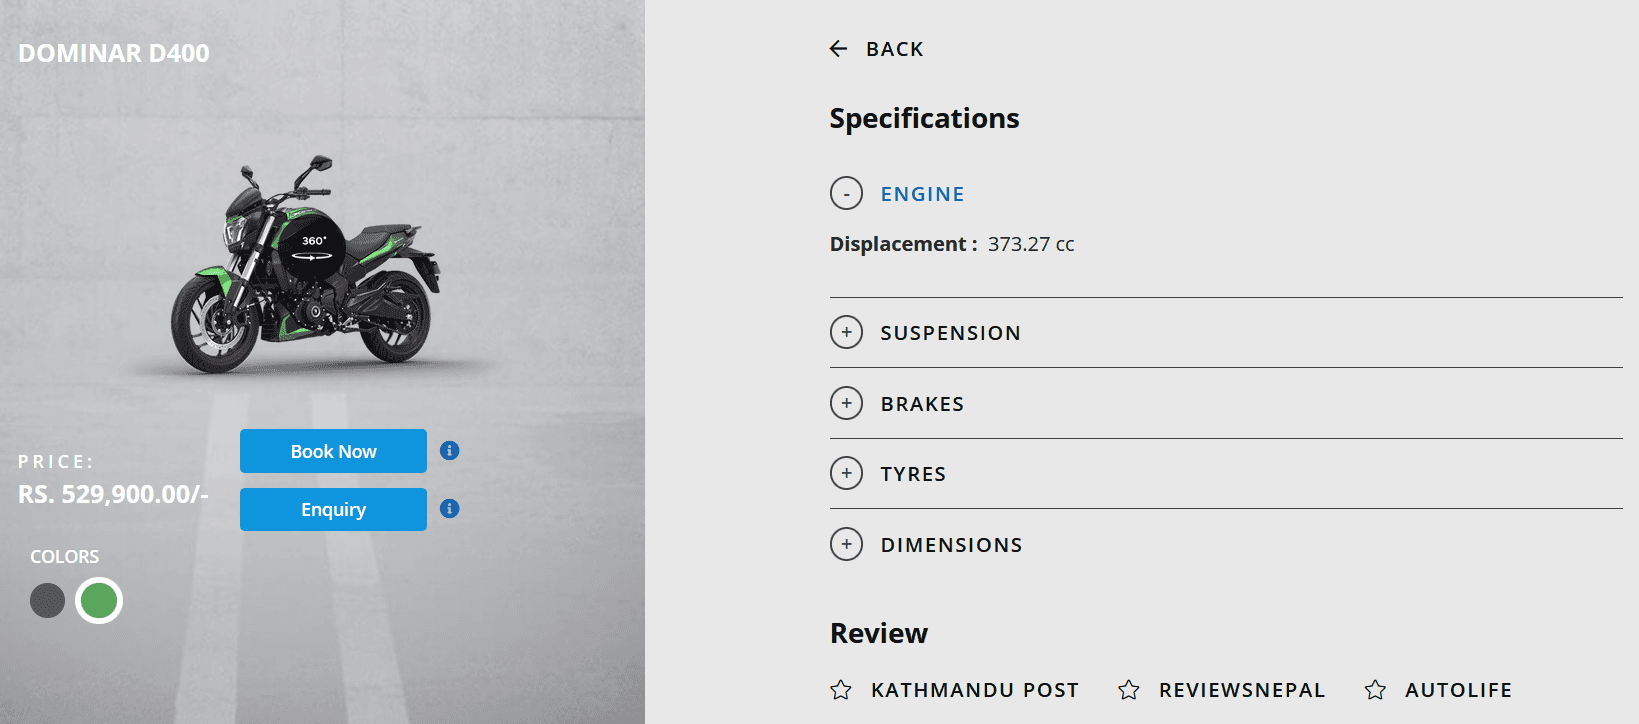Open the AutoLife review link
The image size is (1639, 724).
coord(1458,690)
